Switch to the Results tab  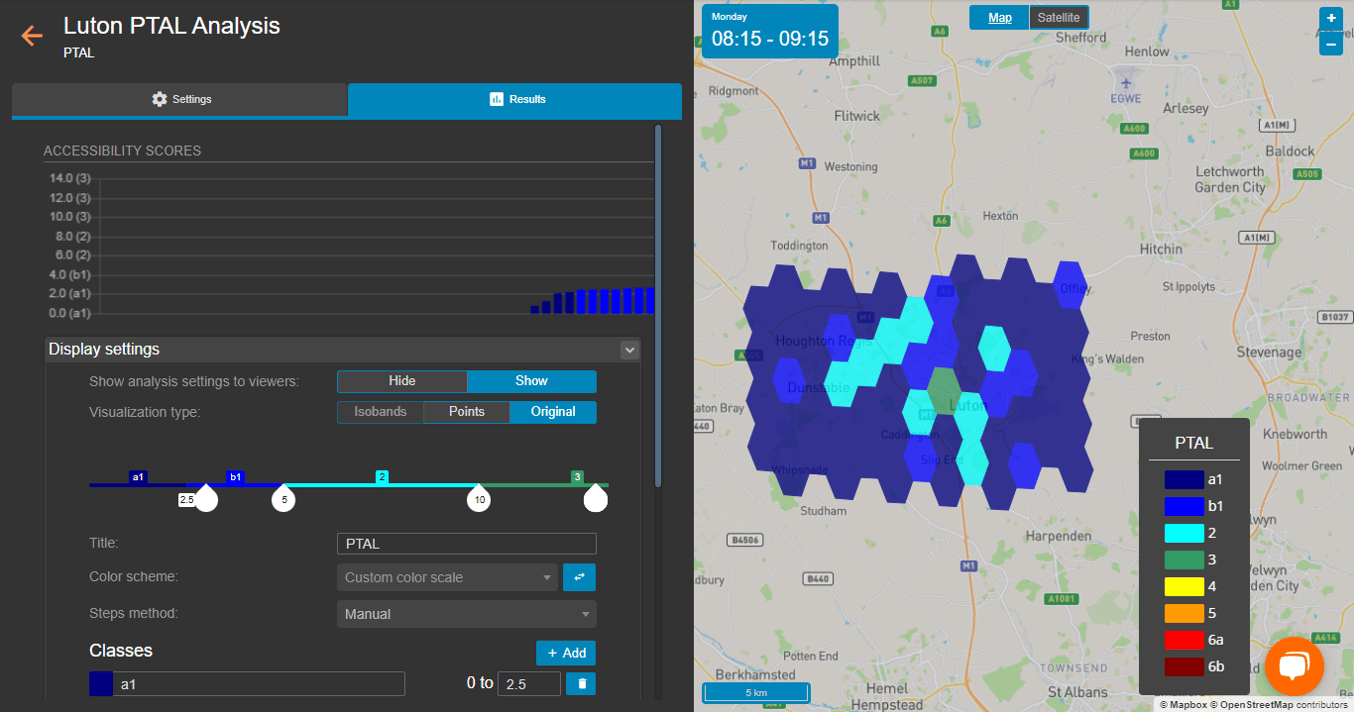(x=515, y=100)
